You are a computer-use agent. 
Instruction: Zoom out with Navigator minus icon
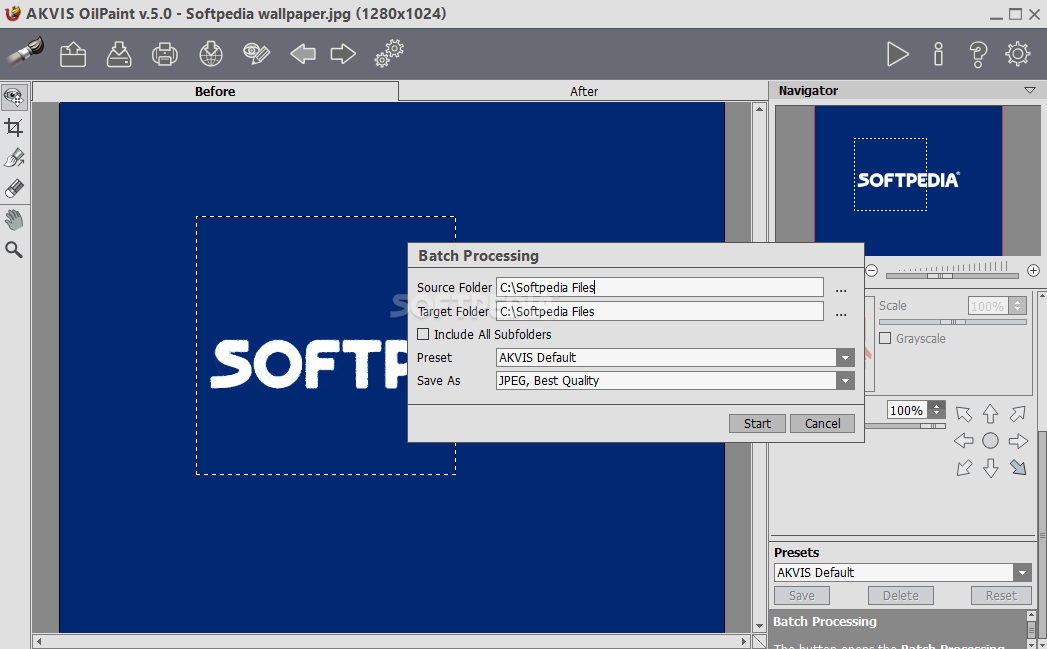click(871, 270)
